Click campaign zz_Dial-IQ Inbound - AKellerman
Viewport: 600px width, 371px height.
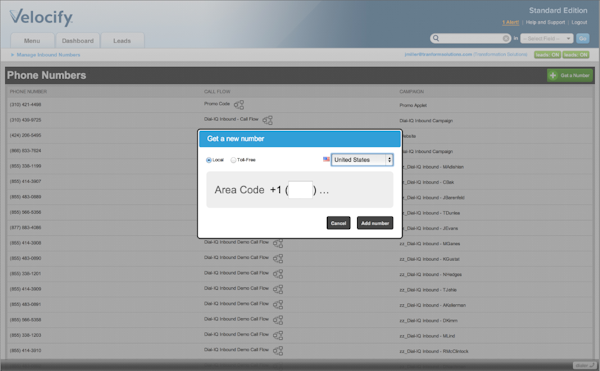click(432, 305)
